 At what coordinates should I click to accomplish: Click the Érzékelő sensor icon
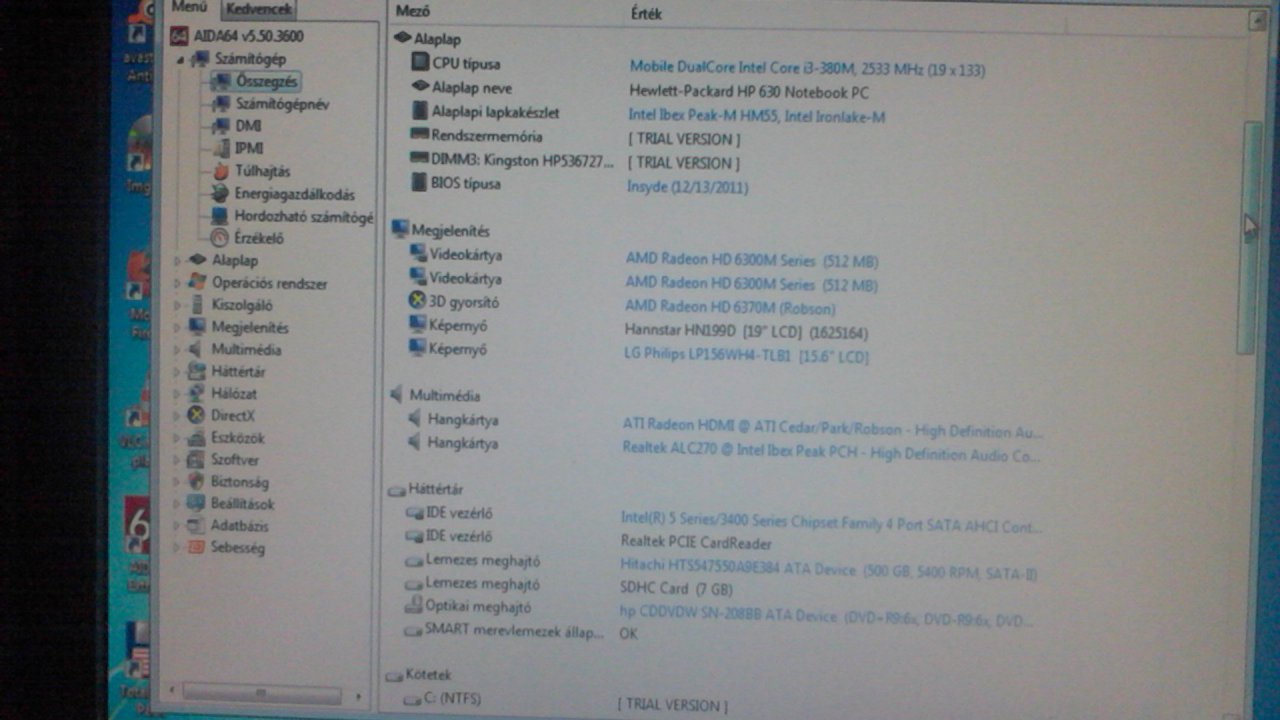click(x=220, y=238)
